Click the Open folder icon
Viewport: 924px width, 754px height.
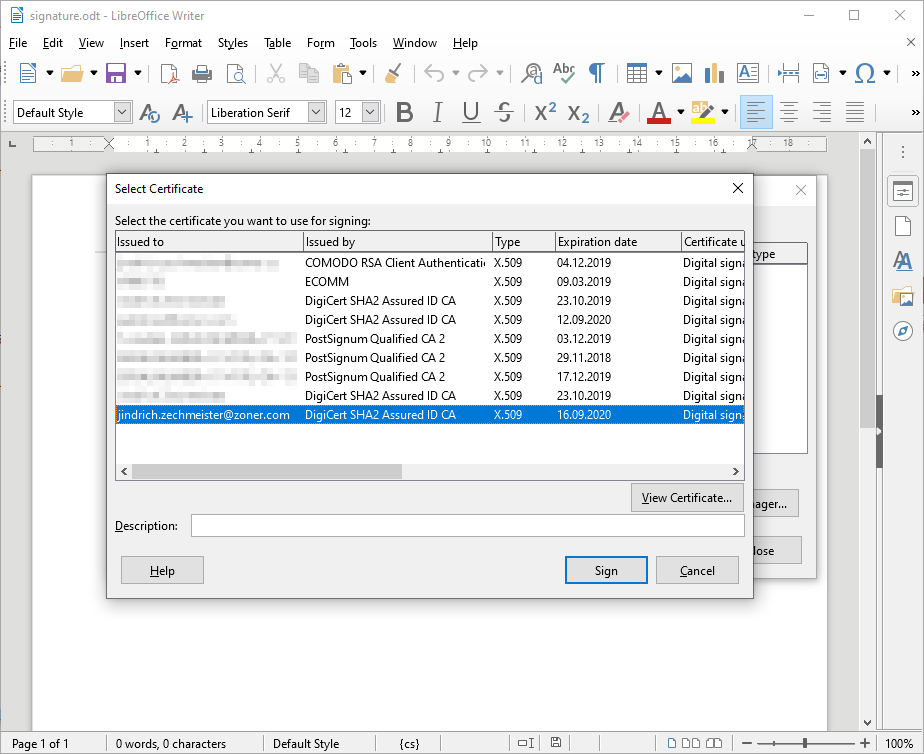(x=72, y=74)
